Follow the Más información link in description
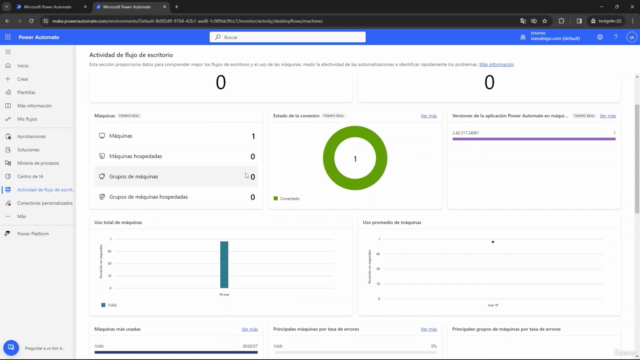The image size is (640, 360). click(496, 64)
